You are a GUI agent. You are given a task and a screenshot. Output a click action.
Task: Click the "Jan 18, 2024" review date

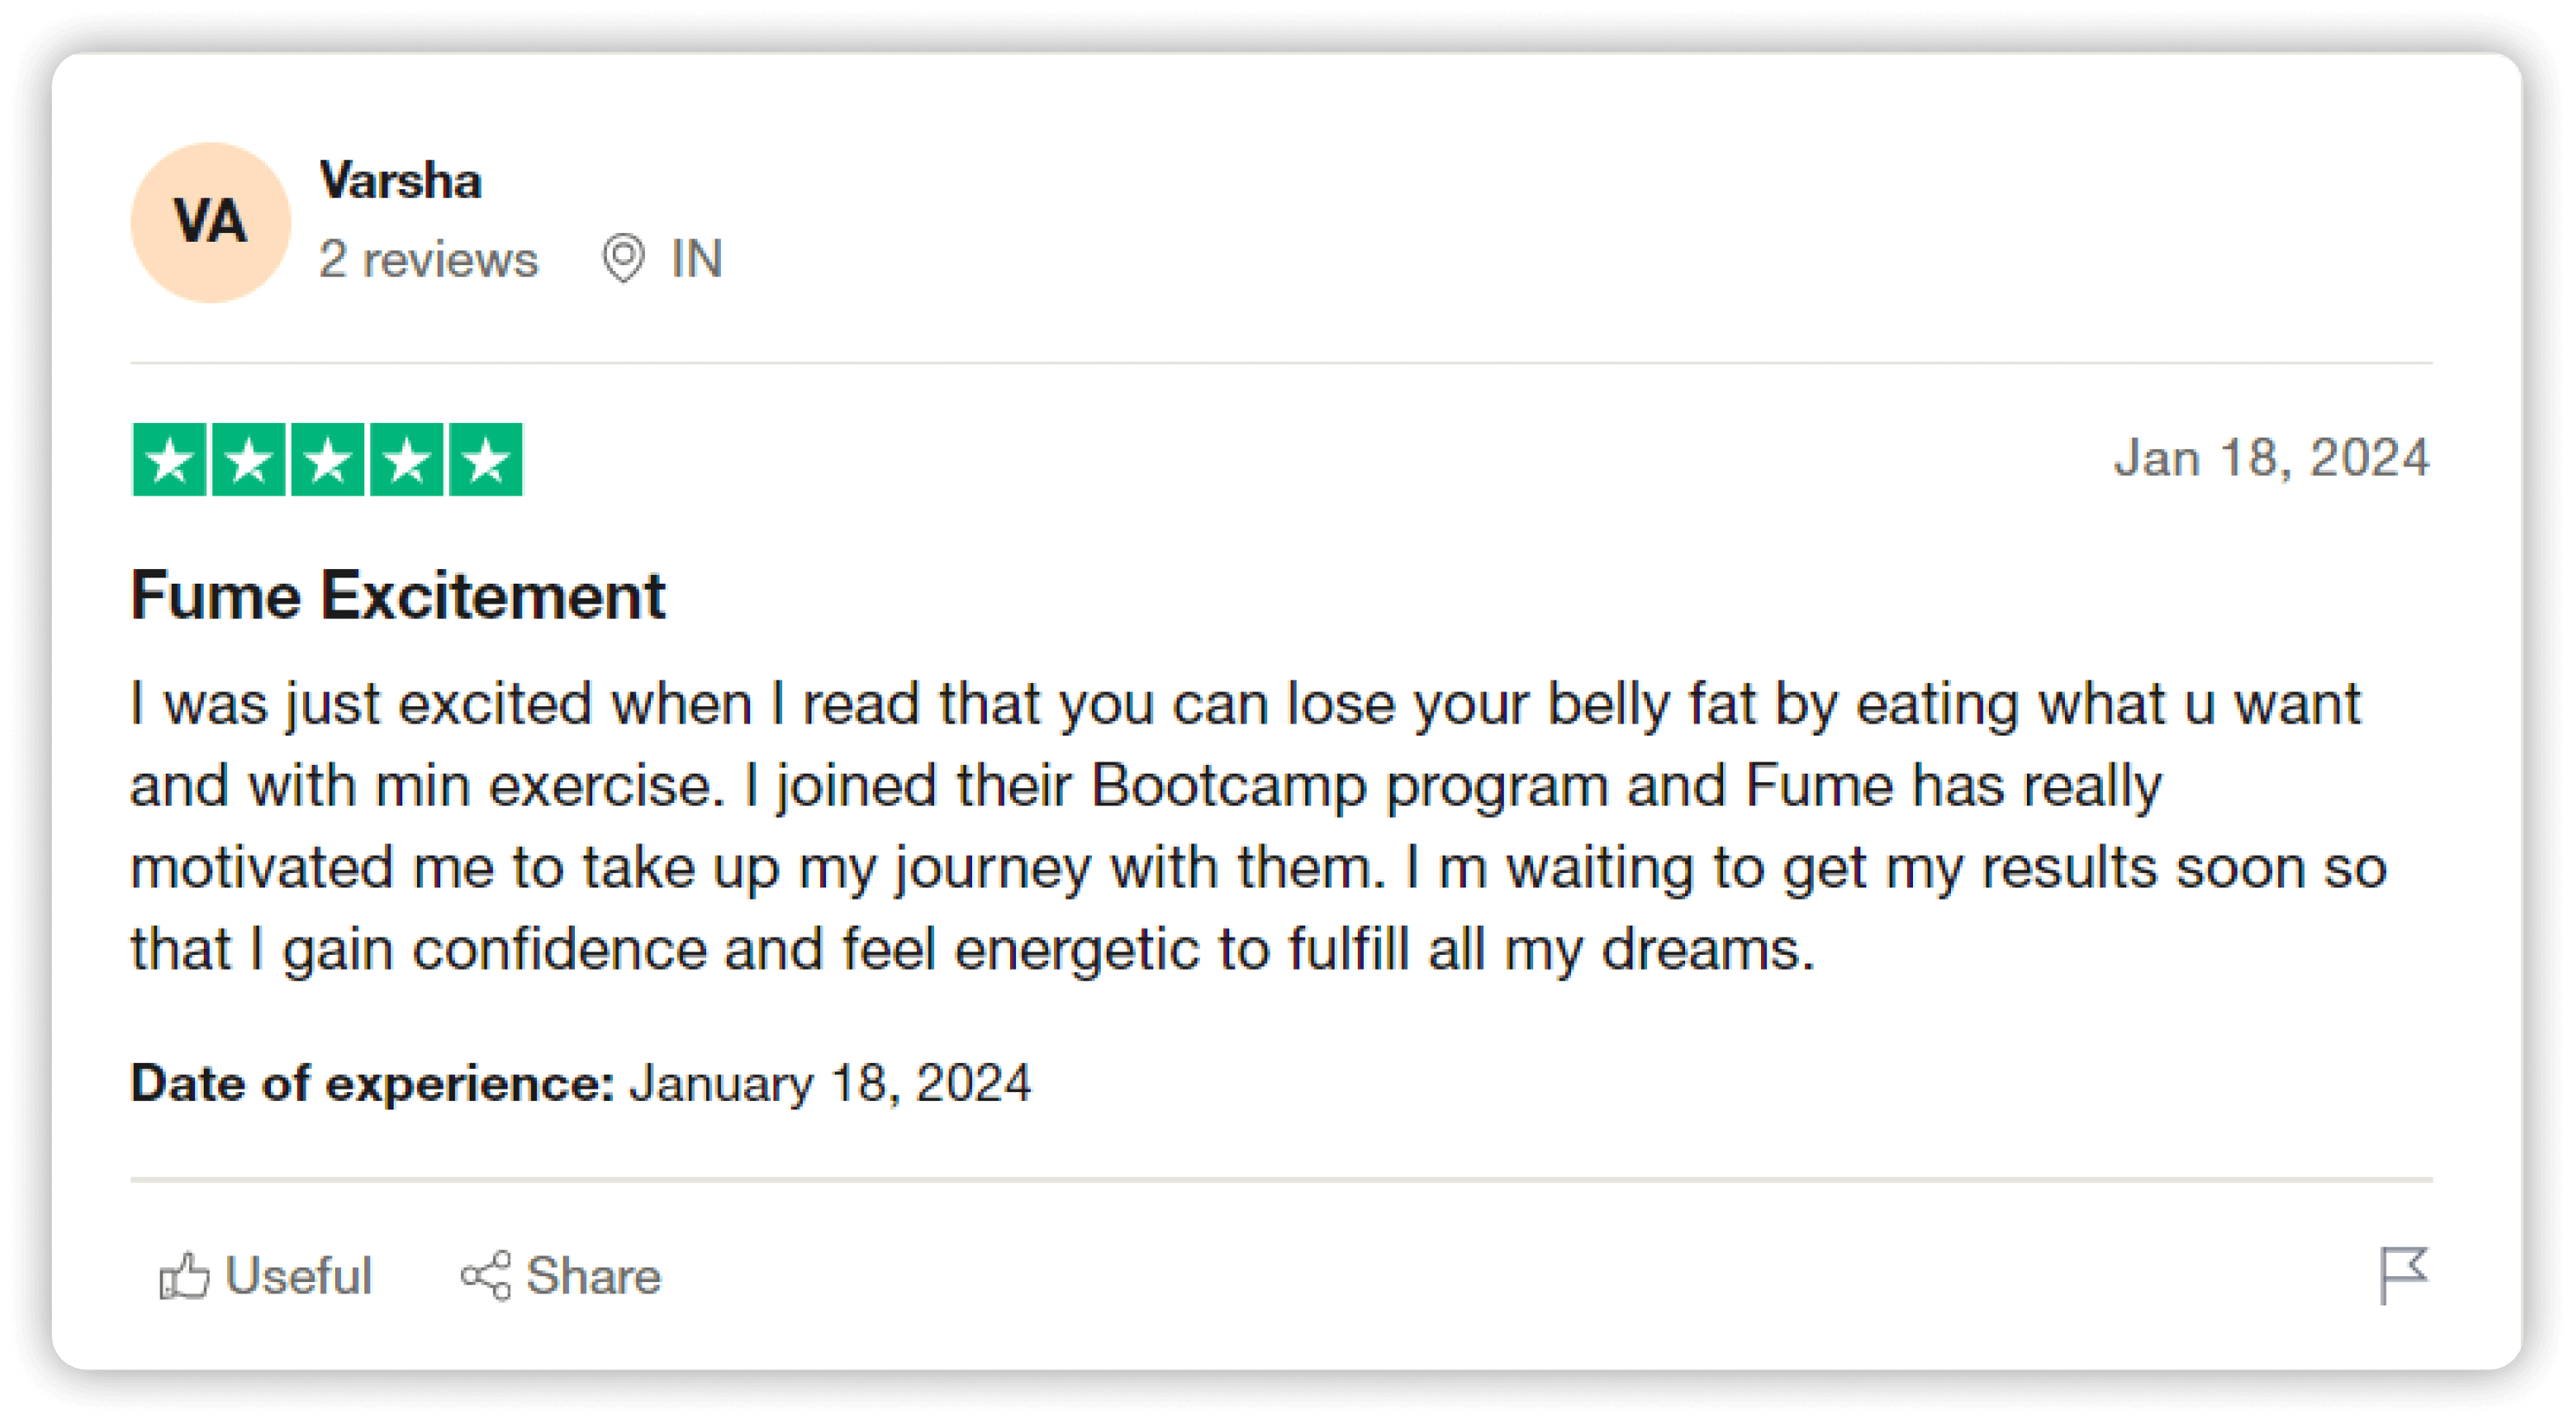pos(2271,458)
